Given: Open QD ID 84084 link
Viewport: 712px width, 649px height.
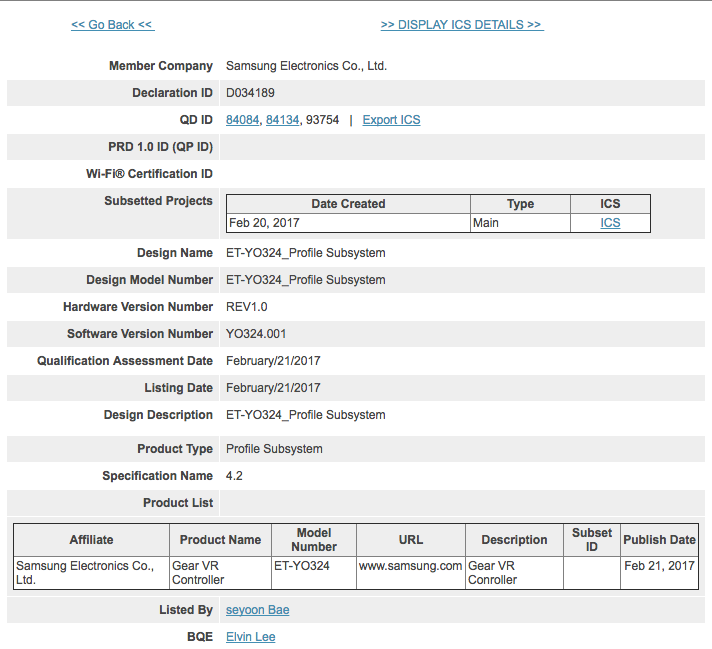Looking at the screenshot, I should 242,120.
